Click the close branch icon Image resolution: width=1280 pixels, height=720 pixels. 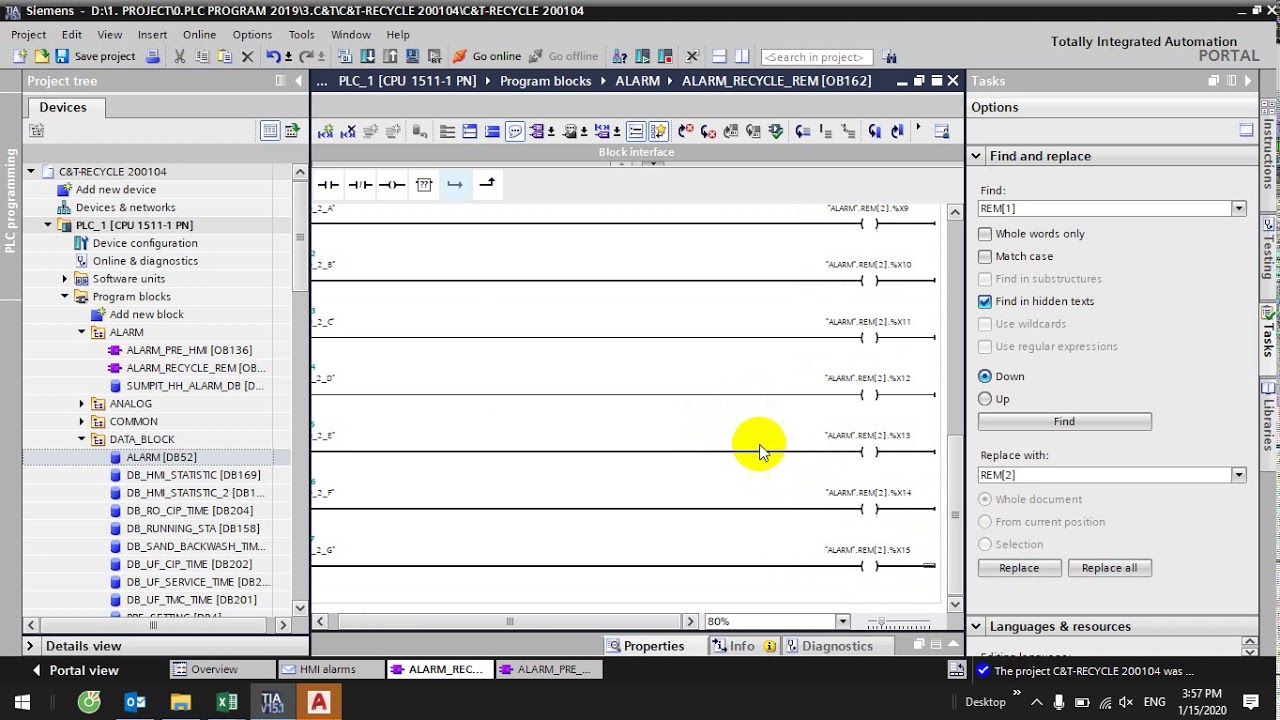click(487, 184)
